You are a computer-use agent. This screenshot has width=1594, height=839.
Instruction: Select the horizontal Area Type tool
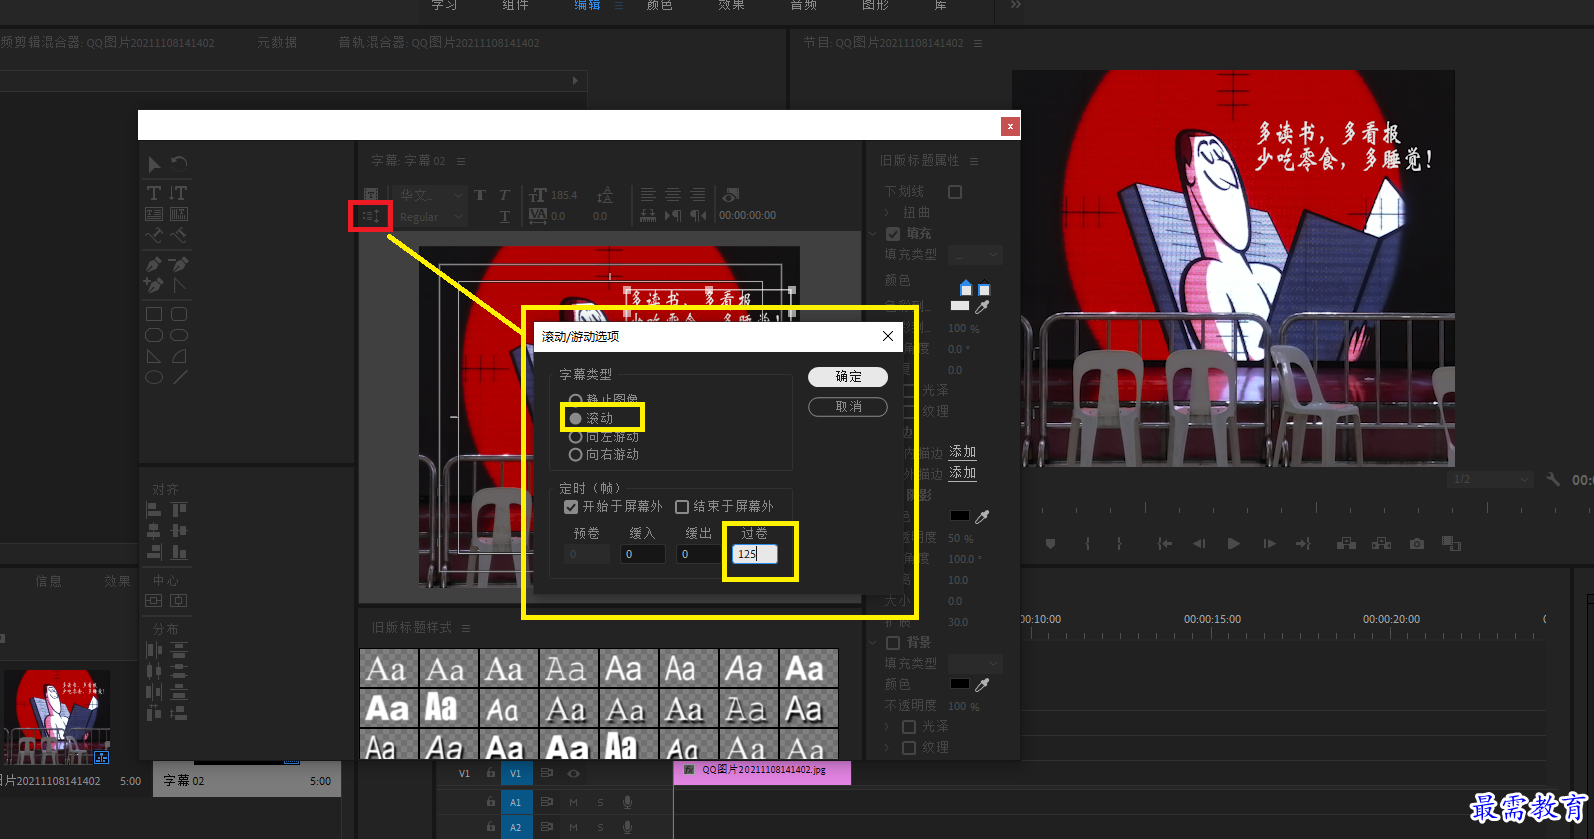(x=154, y=214)
